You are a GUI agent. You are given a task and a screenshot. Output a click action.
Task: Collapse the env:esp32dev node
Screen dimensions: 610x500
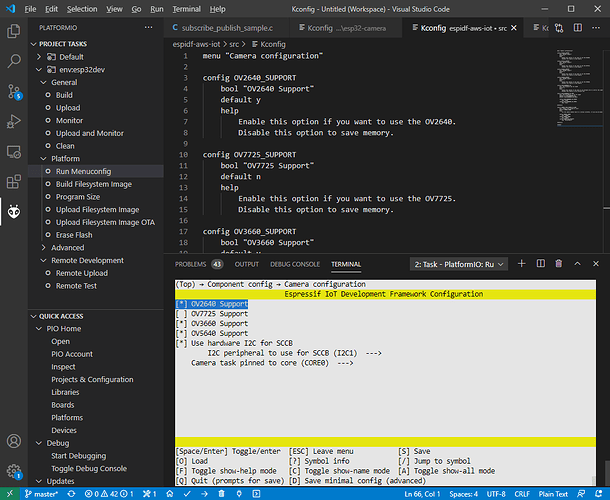[x=39, y=70]
